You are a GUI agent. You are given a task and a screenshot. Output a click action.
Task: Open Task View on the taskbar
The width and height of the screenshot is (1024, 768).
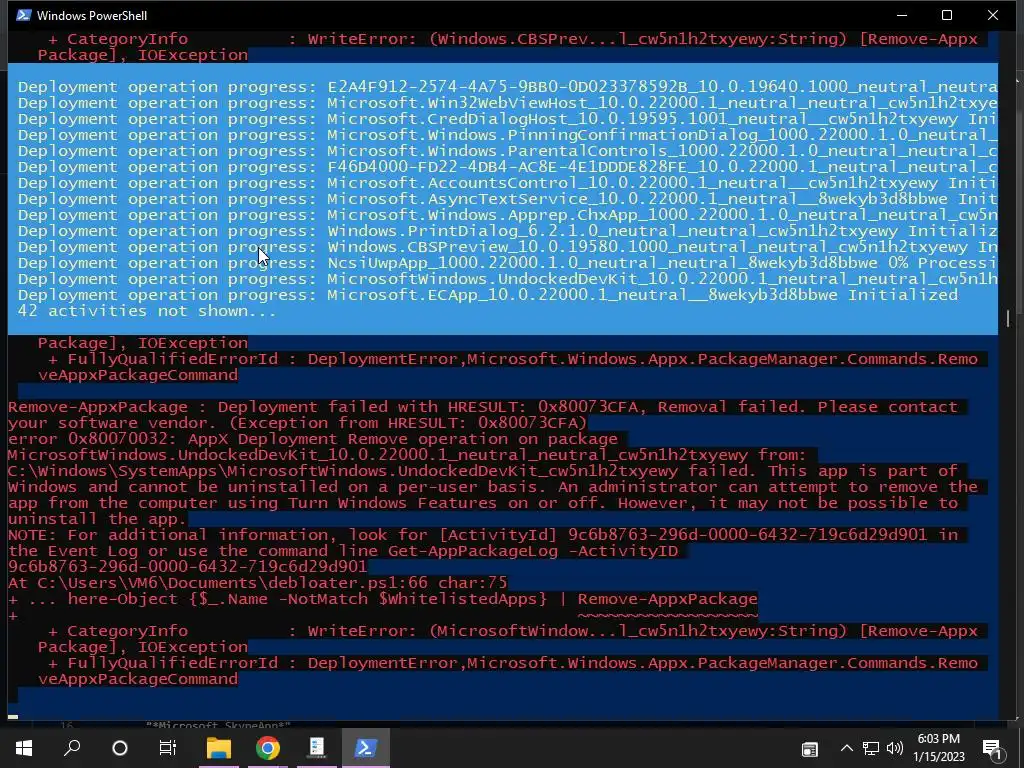pyautogui.click(x=168, y=748)
